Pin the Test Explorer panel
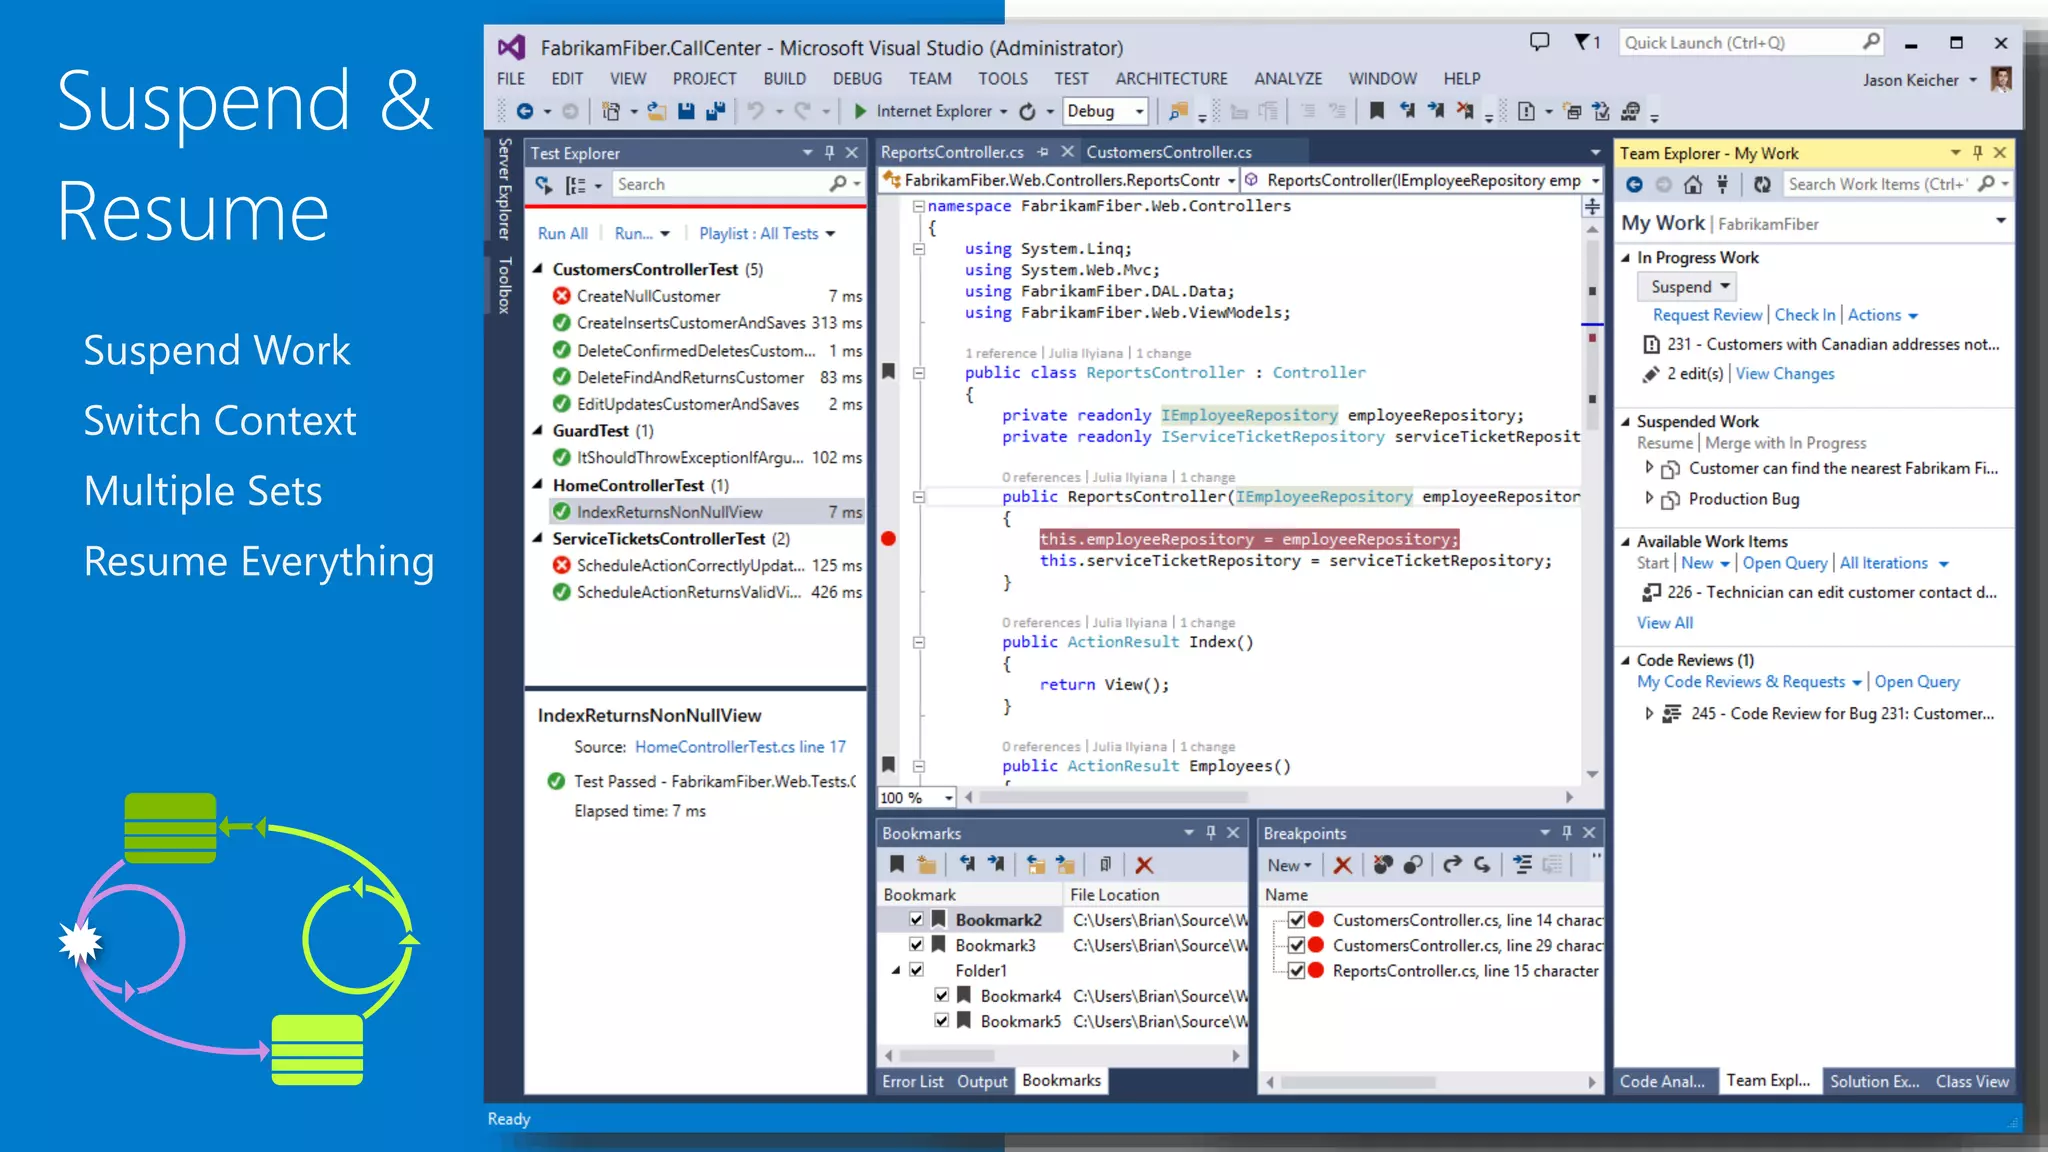Viewport: 2048px width, 1152px height. click(x=829, y=152)
